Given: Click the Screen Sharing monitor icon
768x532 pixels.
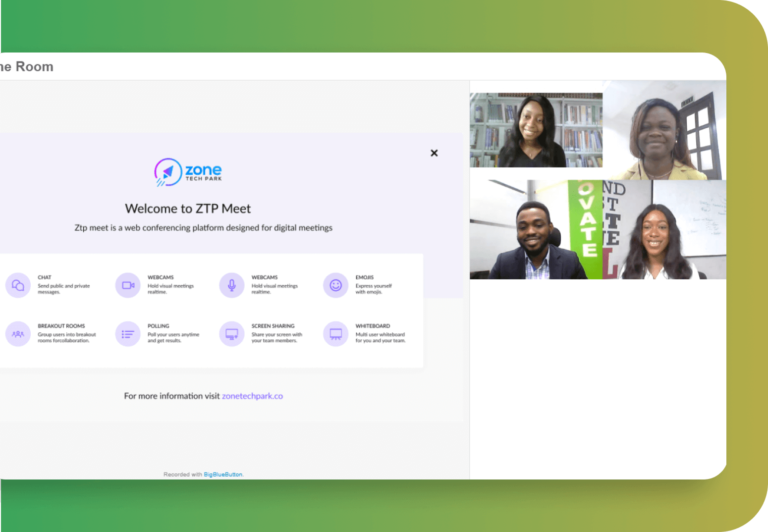Looking at the screenshot, I should [232, 334].
